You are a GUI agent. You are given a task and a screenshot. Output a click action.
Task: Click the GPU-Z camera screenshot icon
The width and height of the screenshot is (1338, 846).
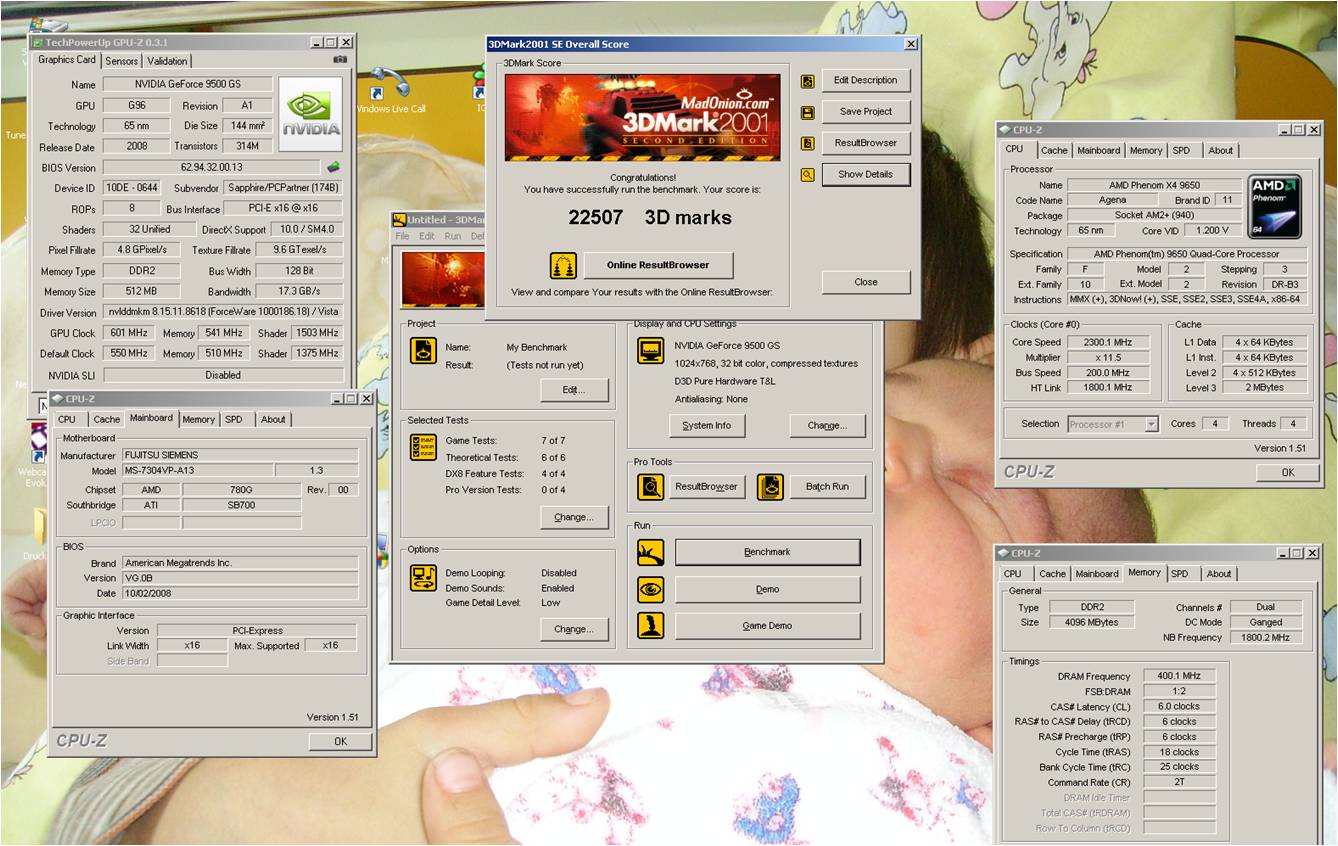(x=340, y=60)
